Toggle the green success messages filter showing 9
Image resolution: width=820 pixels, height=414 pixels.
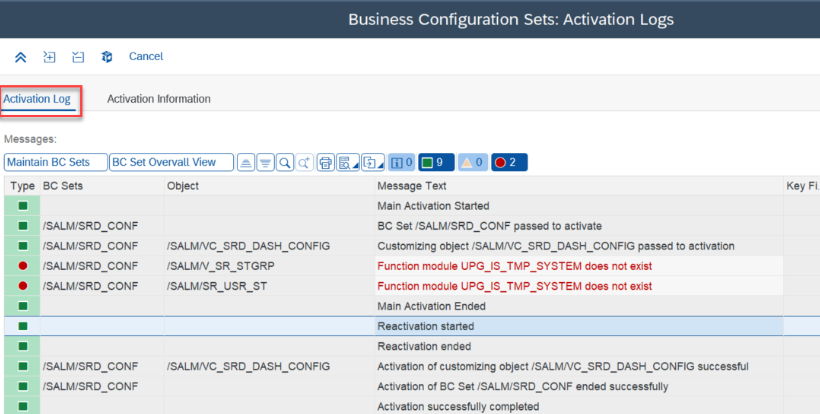pos(436,163)
